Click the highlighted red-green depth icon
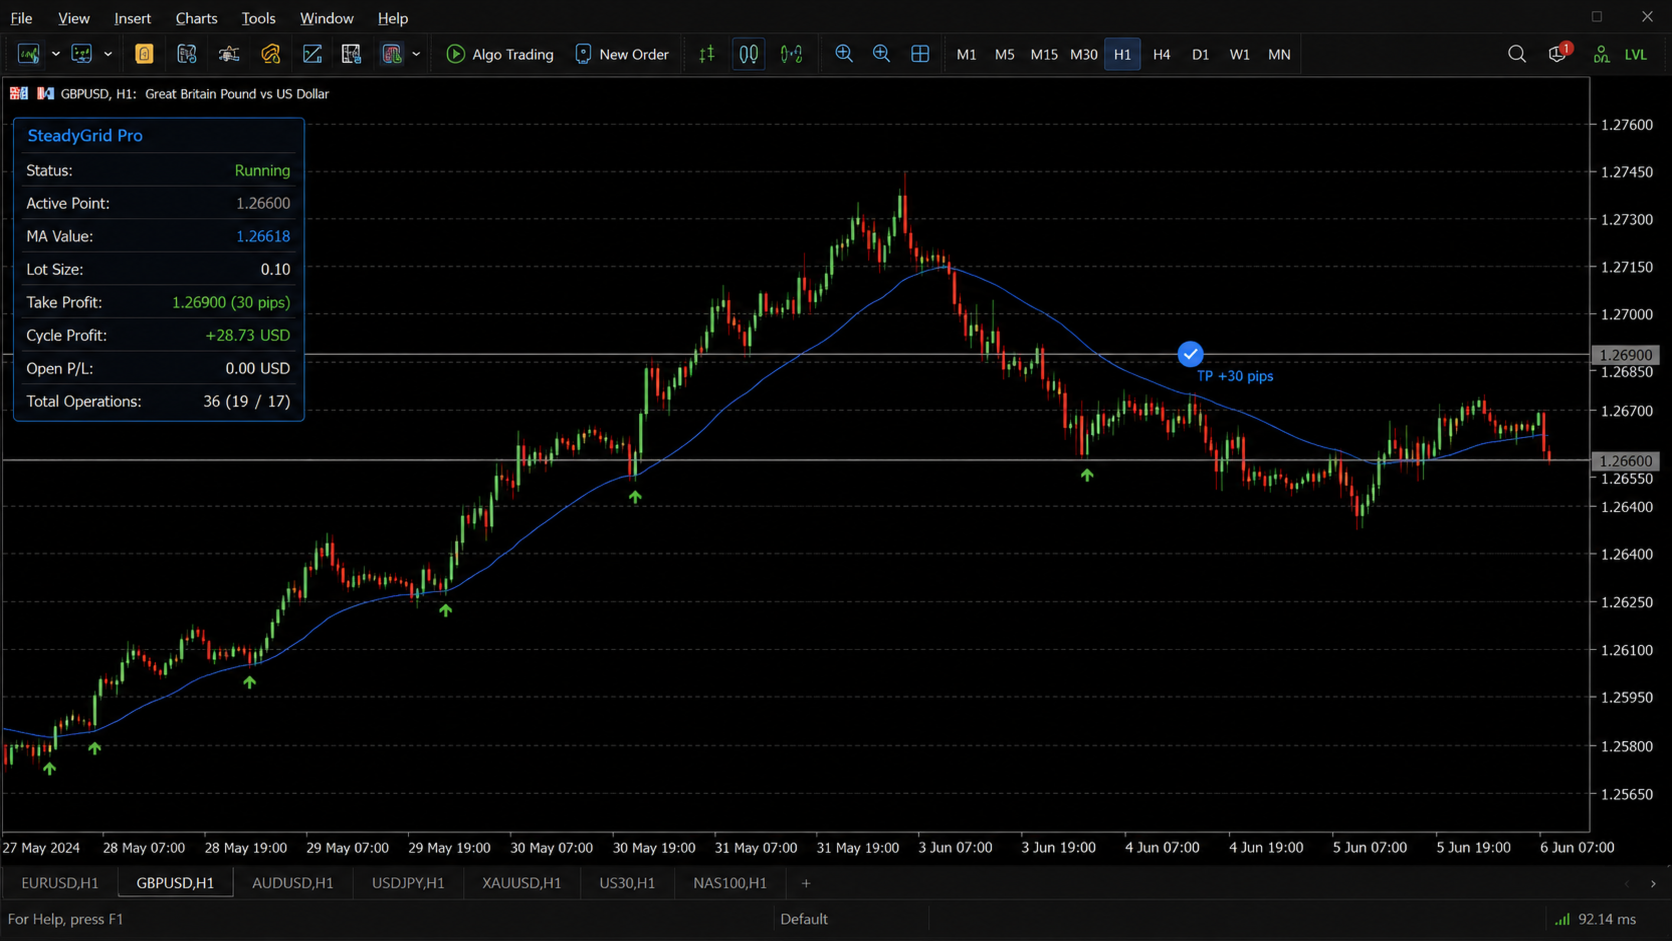The width and height of the screenshot is (1672, 941). 392,54
